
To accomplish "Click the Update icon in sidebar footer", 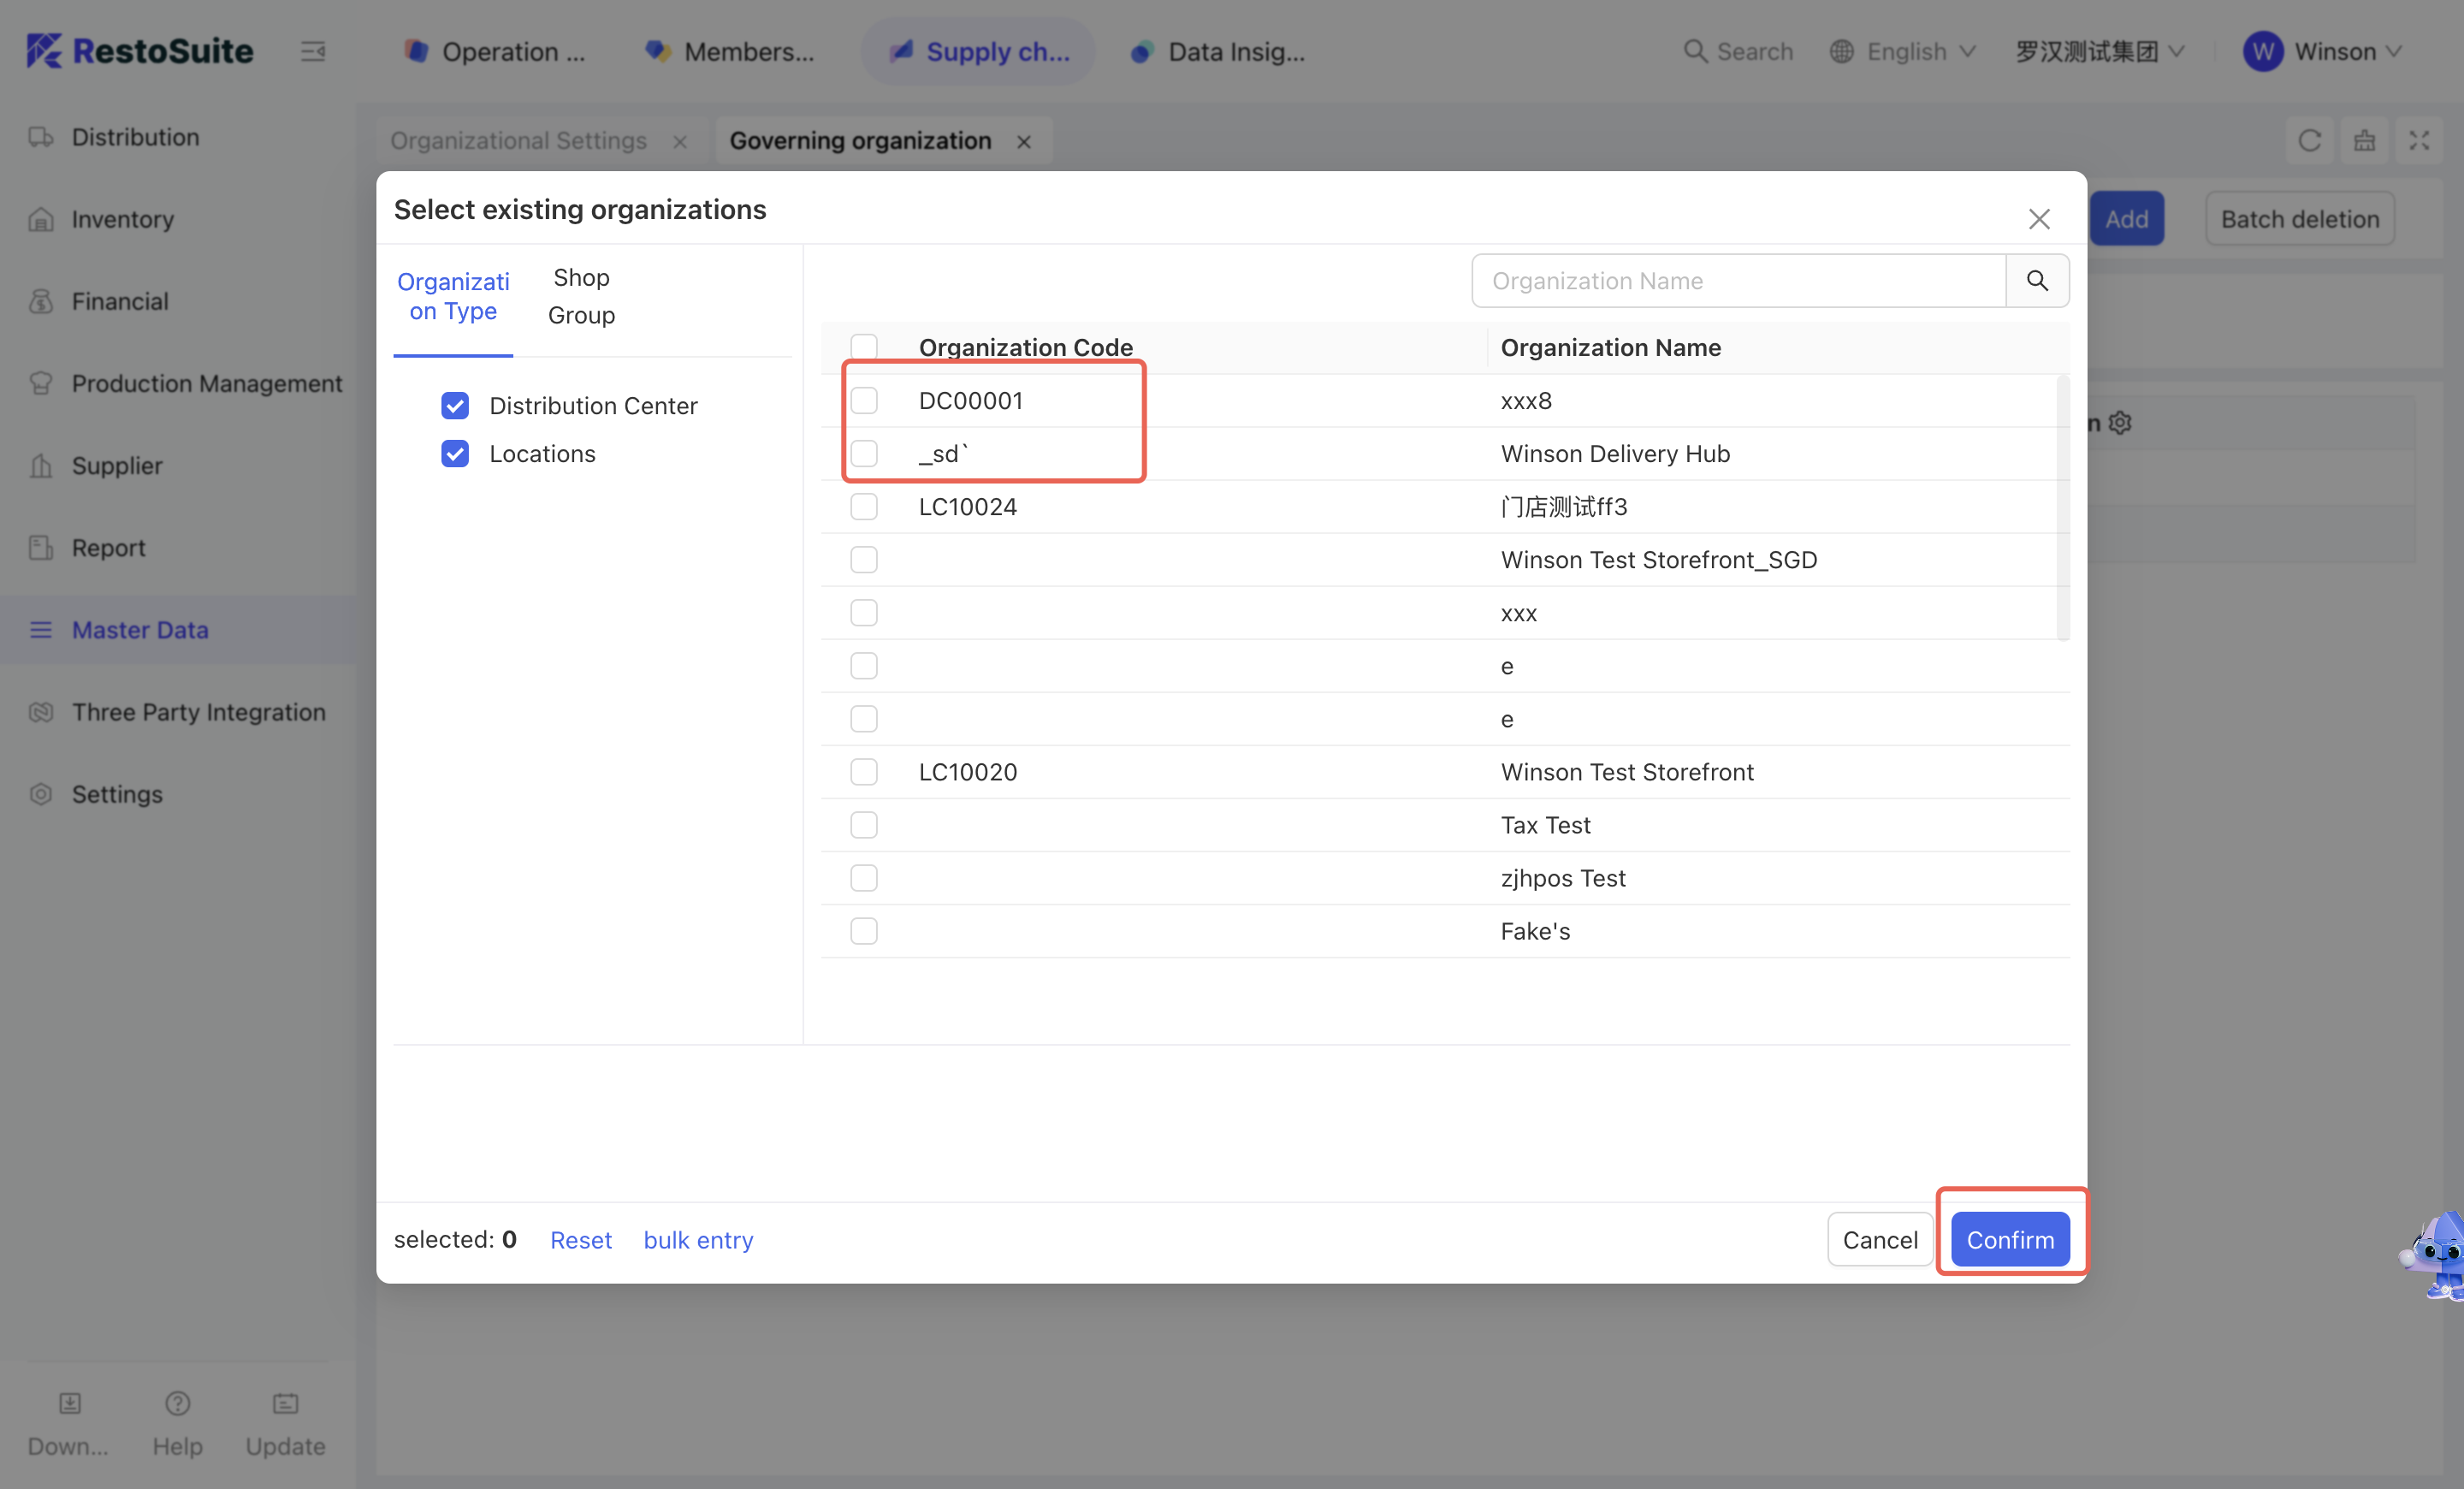I will click(x=285, y=1403).
